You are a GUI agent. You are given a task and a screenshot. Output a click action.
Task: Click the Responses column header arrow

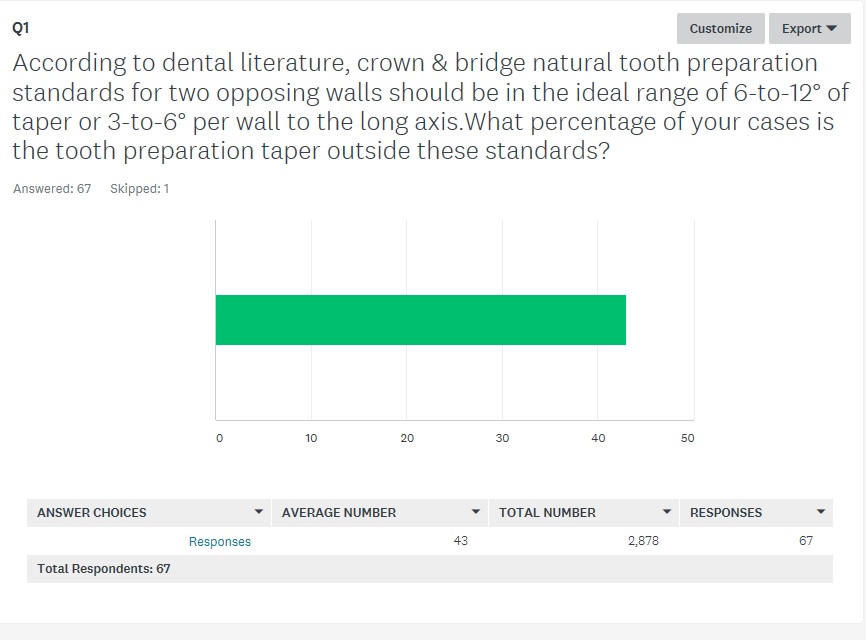click(821, 512)
